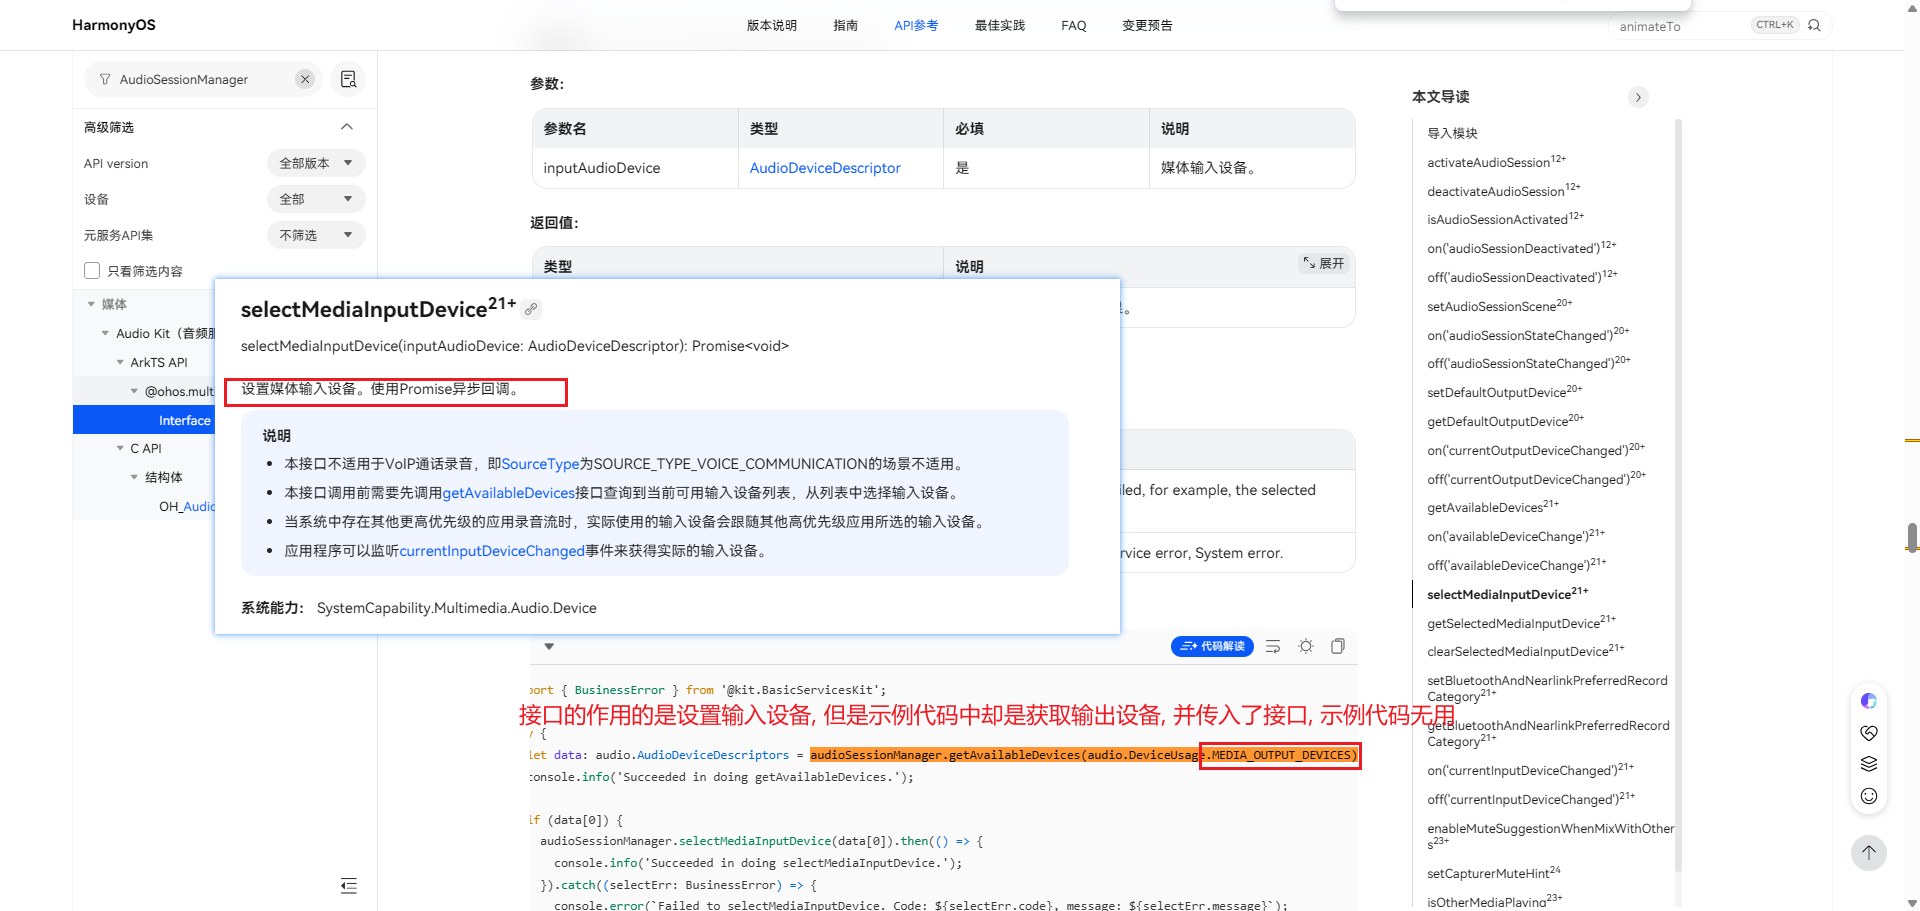Image resolution: width=1920 pixels, height=911 pixels.
Task: Jump to isOtherMediaPlaying in outline
Action: pos(1494,900)
